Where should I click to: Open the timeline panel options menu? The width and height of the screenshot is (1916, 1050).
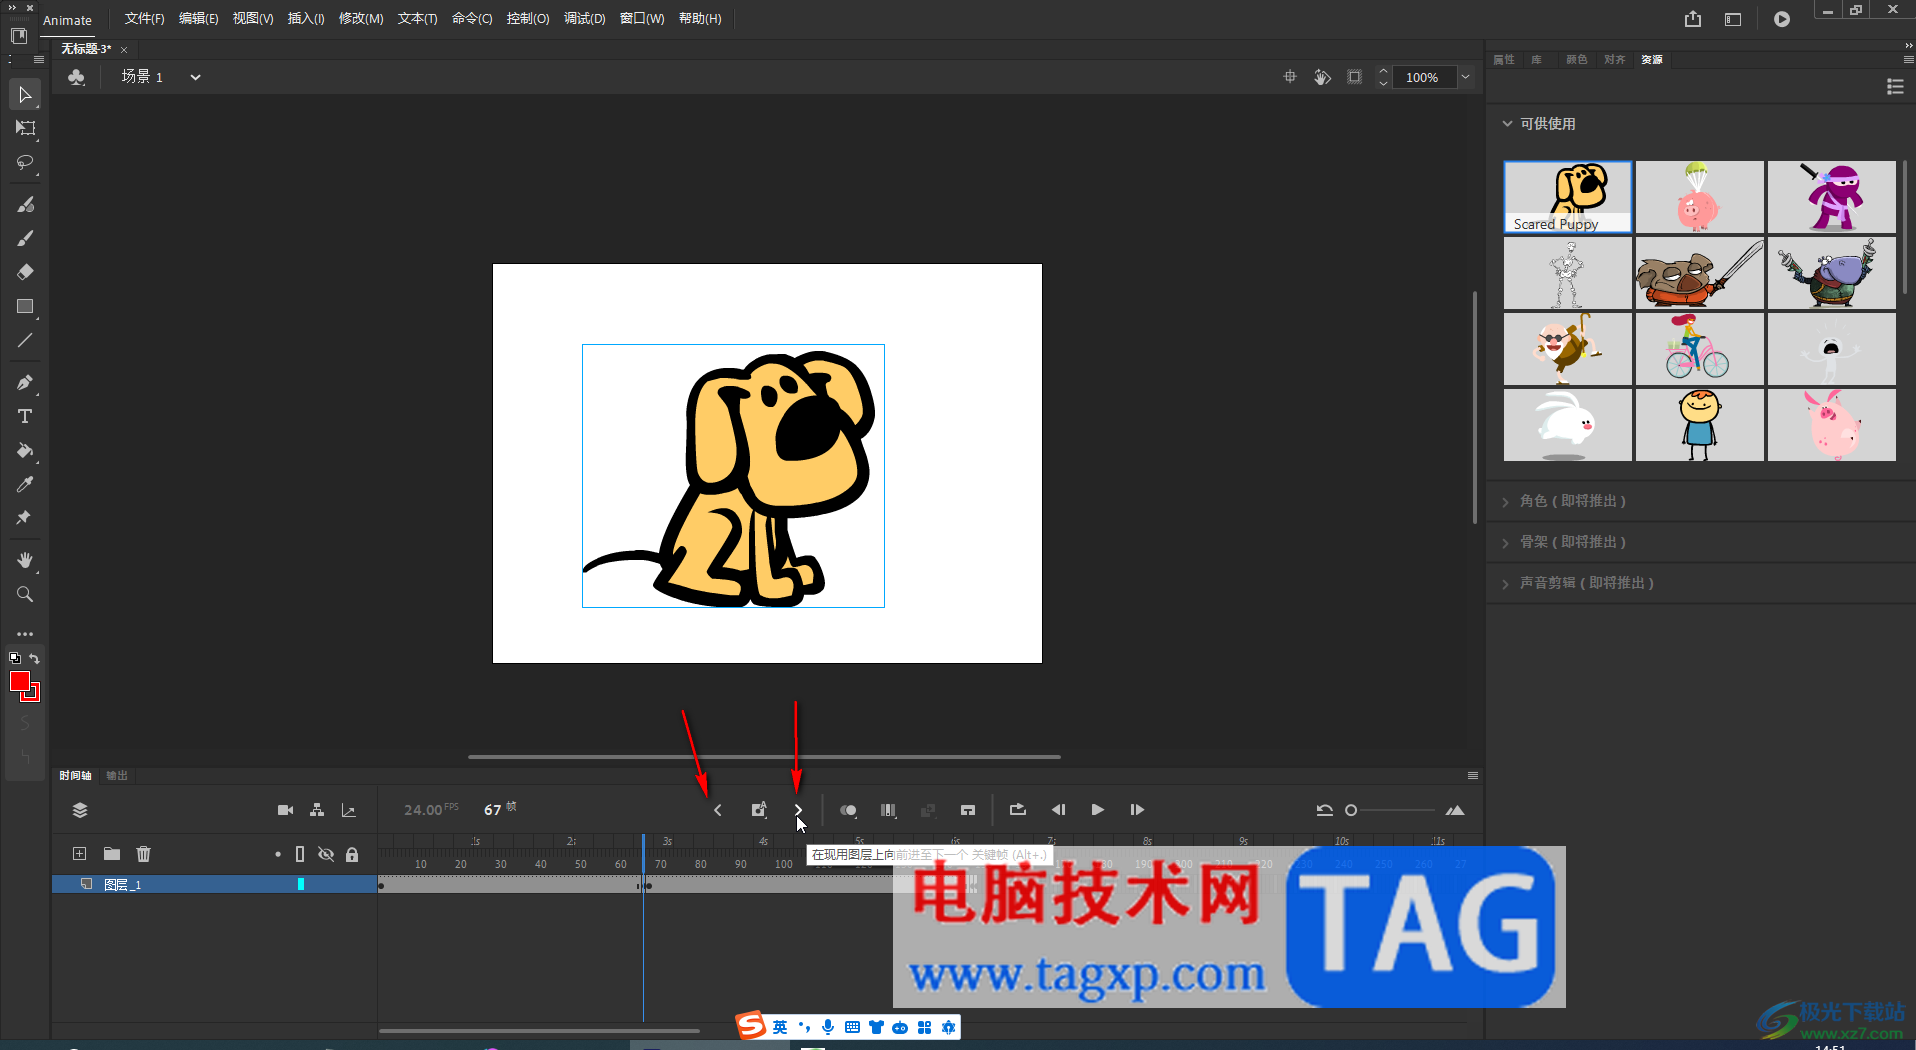(x=1473, y=776)
